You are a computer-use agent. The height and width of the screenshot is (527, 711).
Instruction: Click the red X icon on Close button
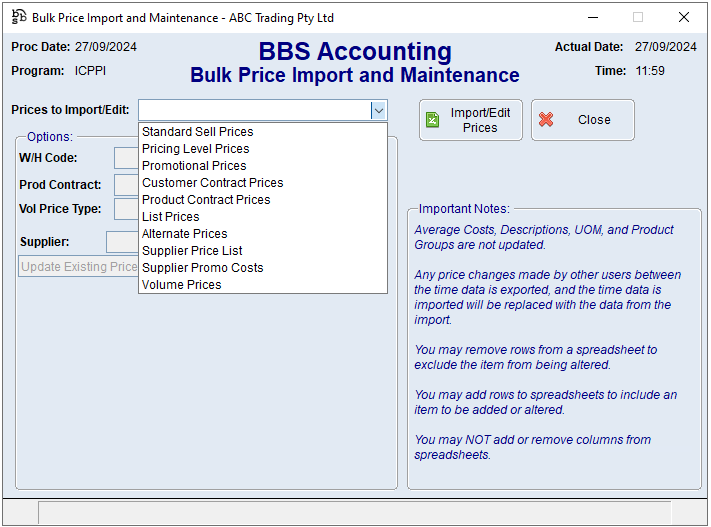point(546,120)
